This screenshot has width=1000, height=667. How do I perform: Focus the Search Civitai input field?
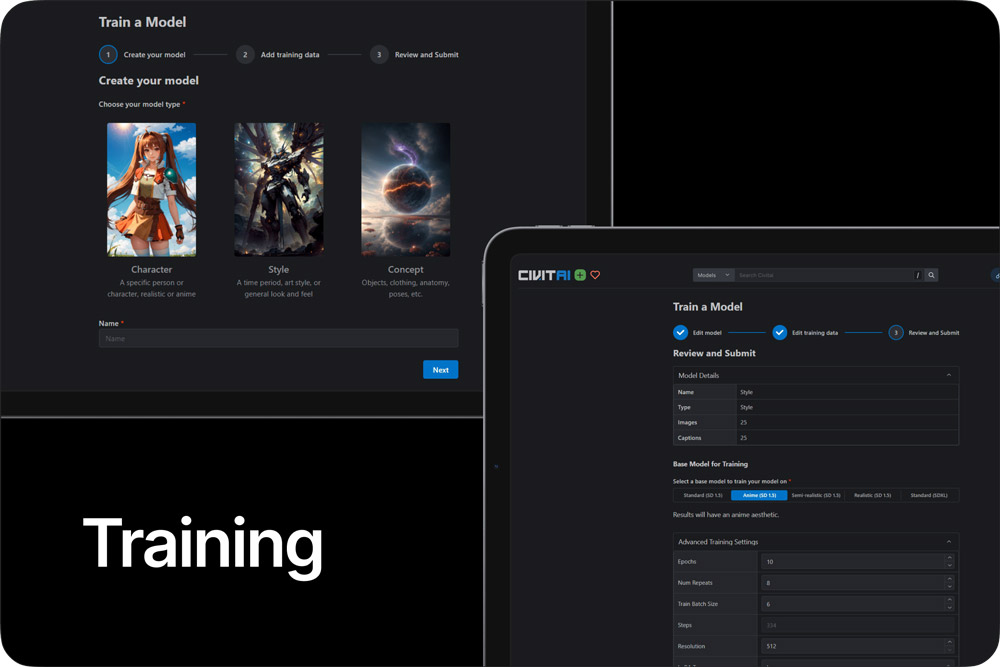pos(823,275)
